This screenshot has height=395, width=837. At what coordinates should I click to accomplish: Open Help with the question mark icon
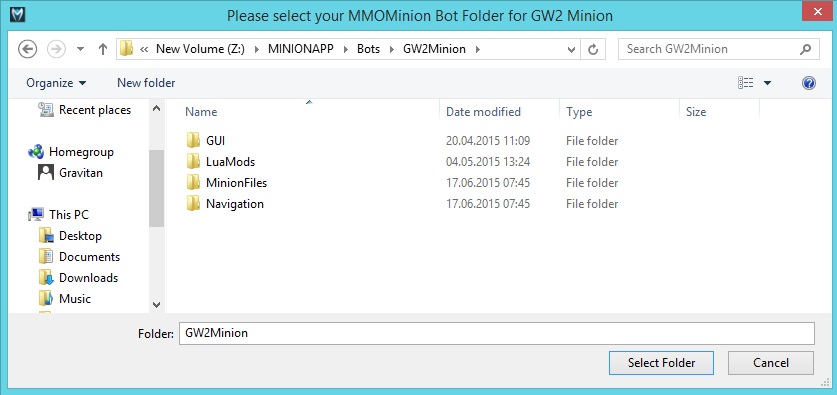pos(809,83)
